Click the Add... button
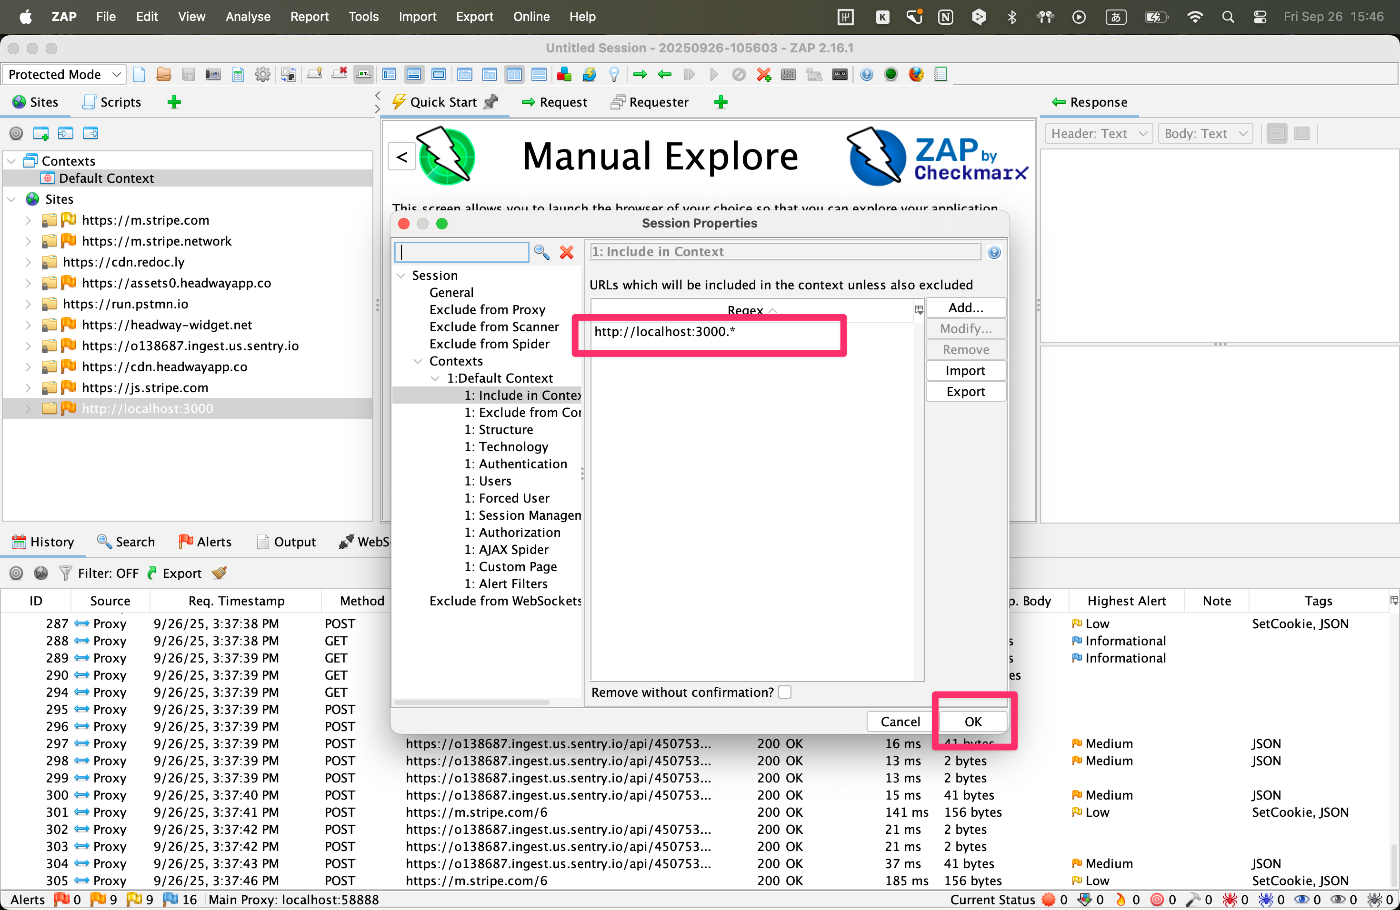 tap(966, 307)
